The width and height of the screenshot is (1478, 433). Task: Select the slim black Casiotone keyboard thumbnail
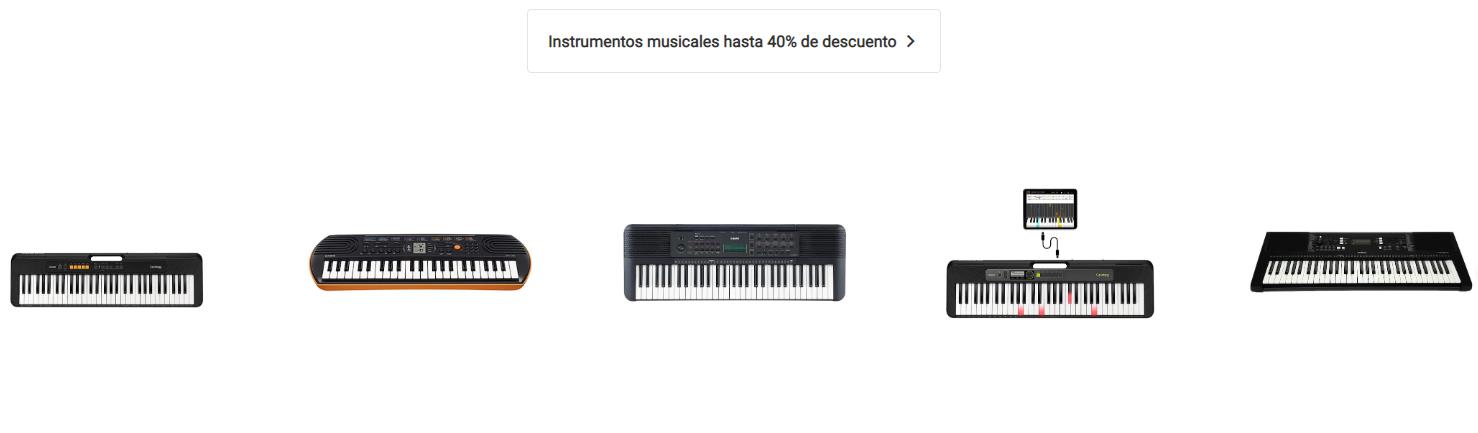pyautogui.click(x=106, y=279)
